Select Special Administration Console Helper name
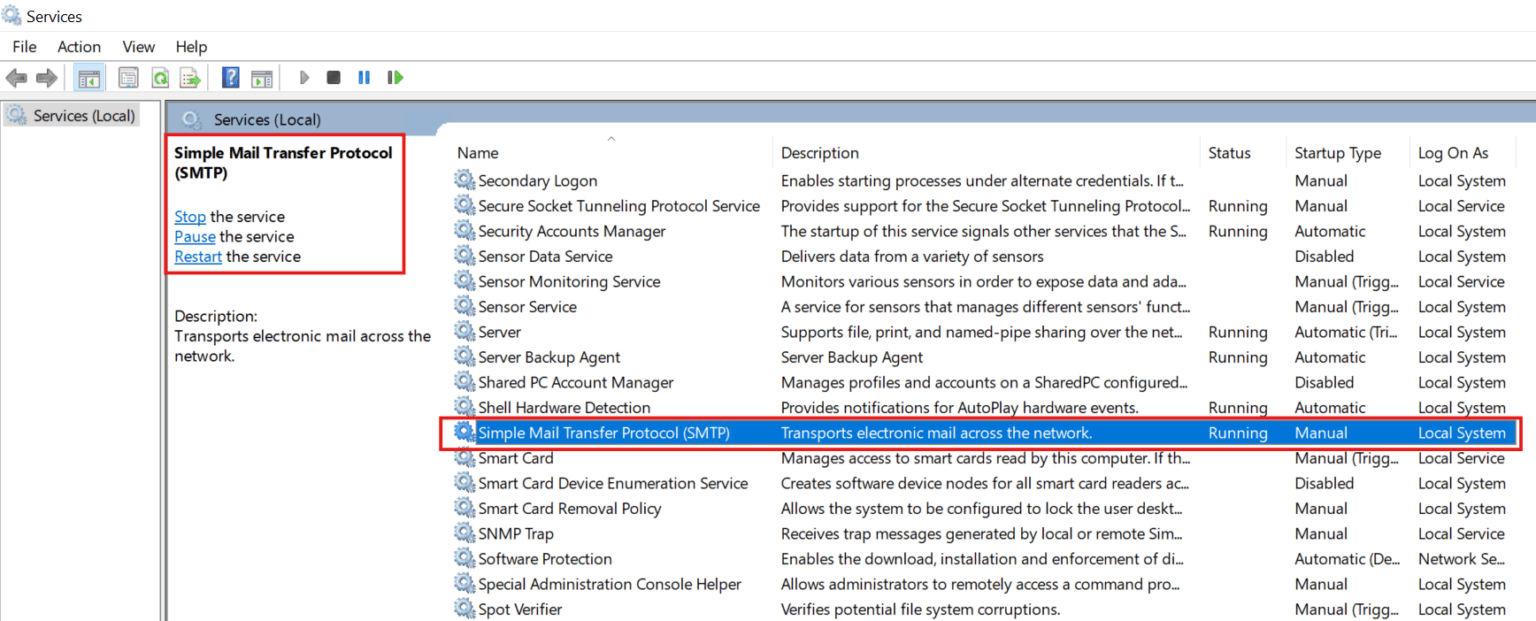The image size is (1536, 621). point(610,584)
